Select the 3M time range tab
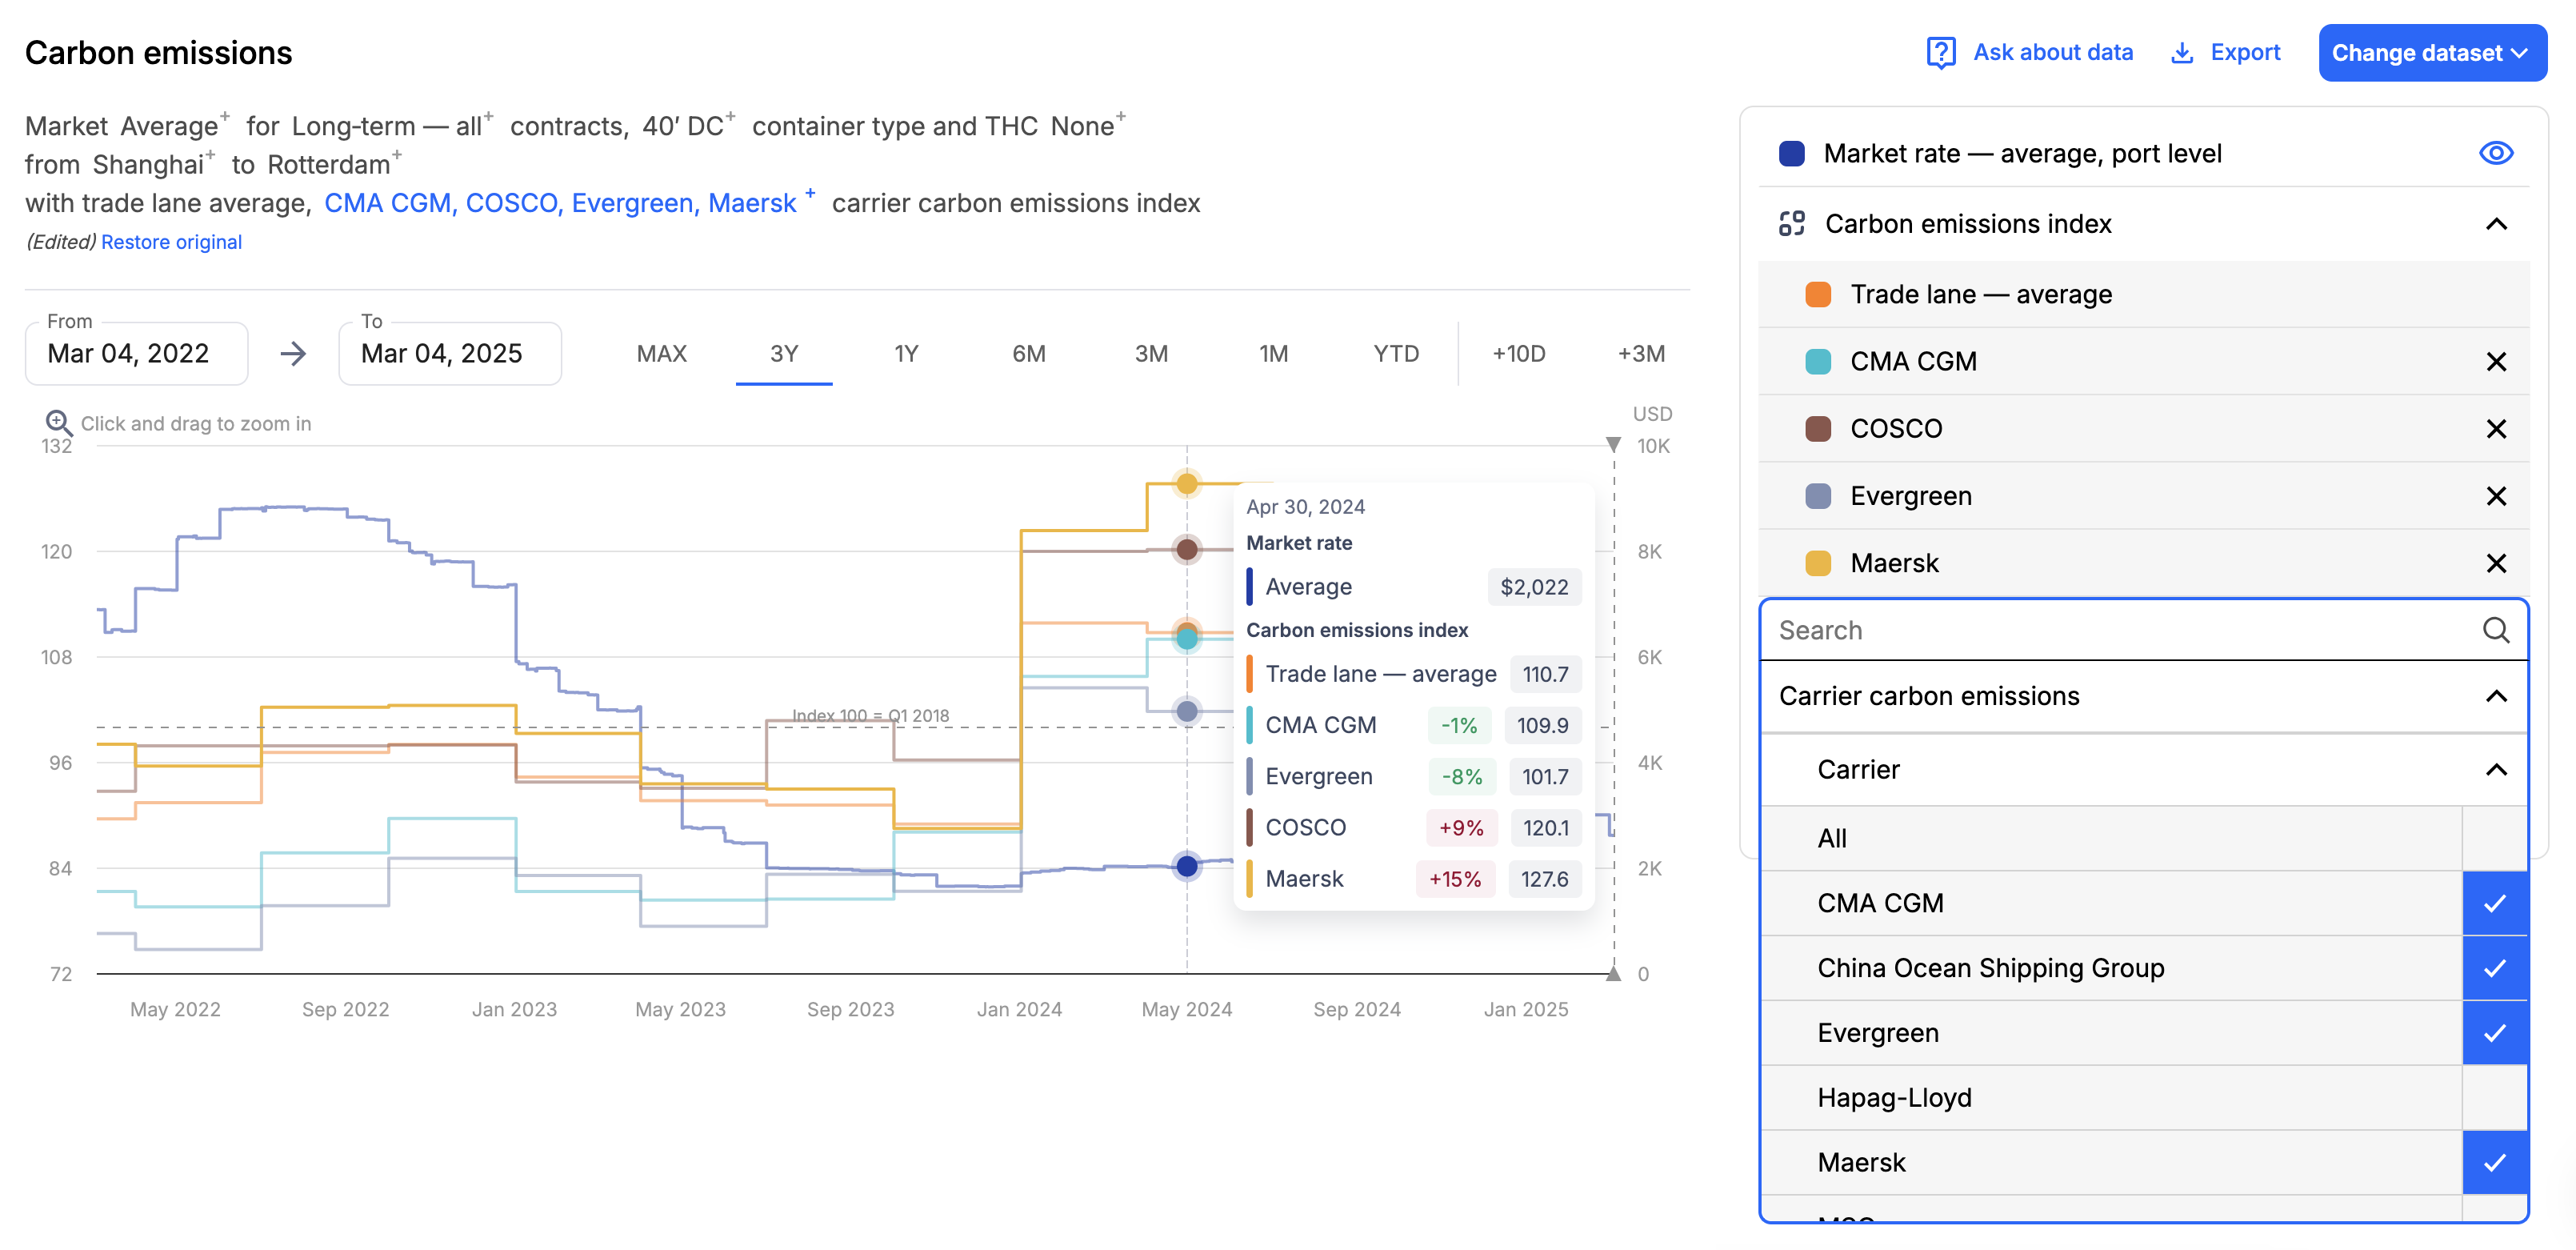 pyautogui.click(x=1151, y=354)
